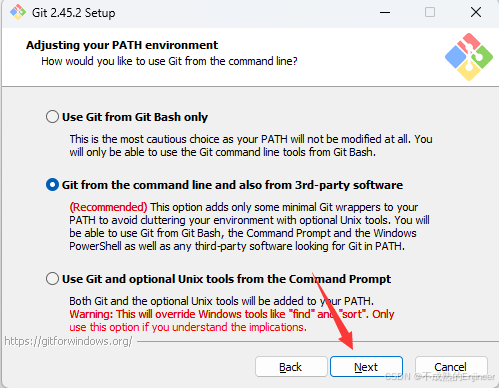Screen dimensions: 499x388
Task: Click the 'most cautious choice' description paragraph
Action: pos(251,145)
